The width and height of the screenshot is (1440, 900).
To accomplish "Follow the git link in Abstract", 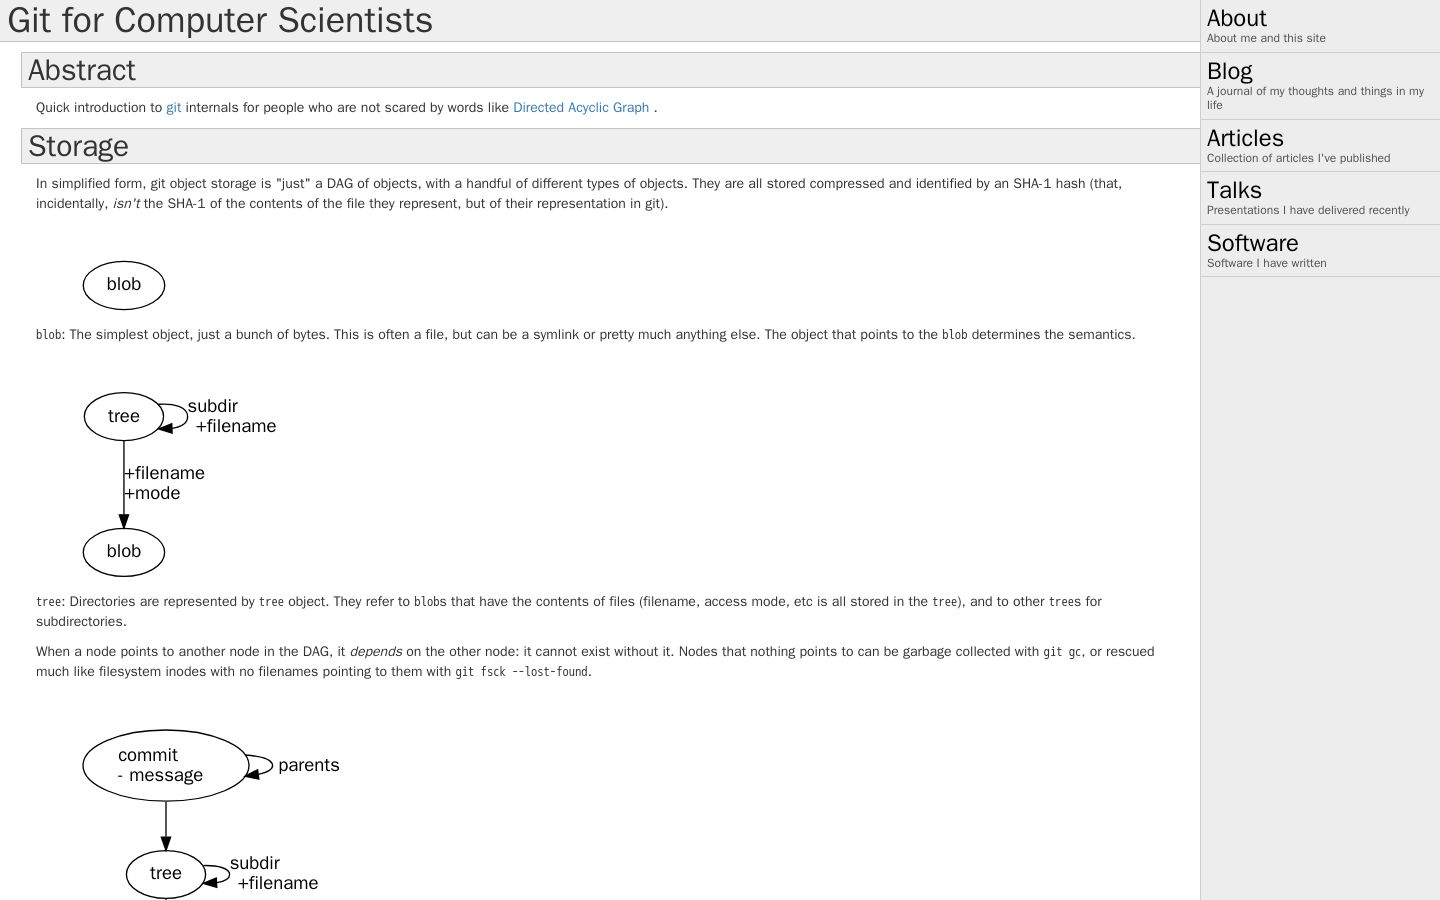I will [174, 107].
